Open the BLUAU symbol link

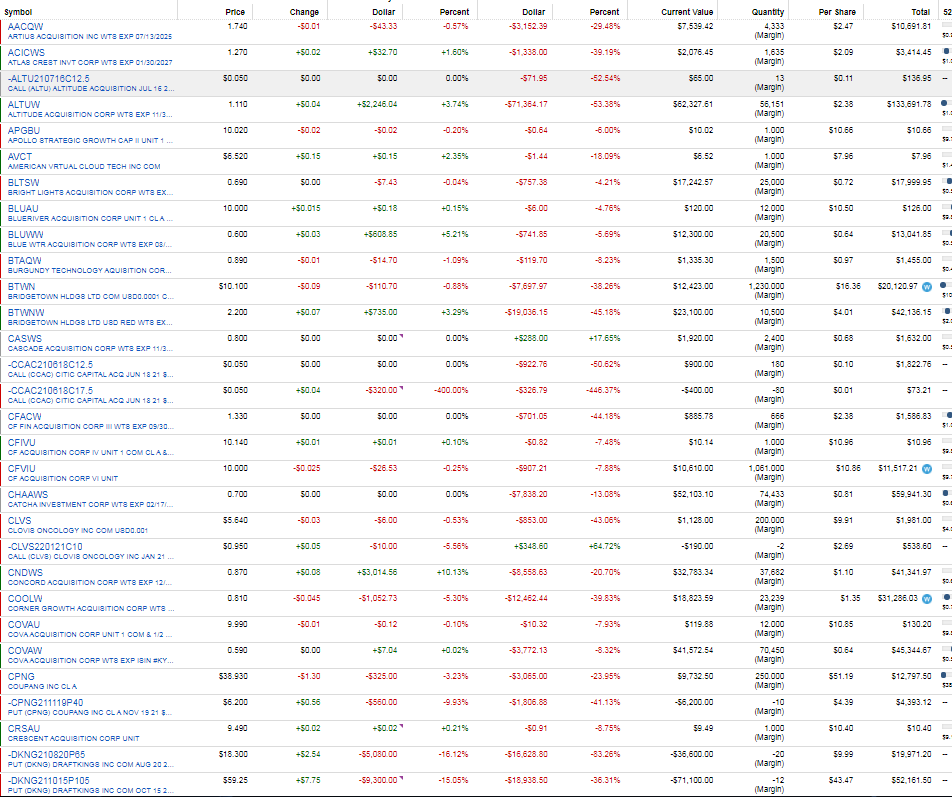tap(23, 209)
